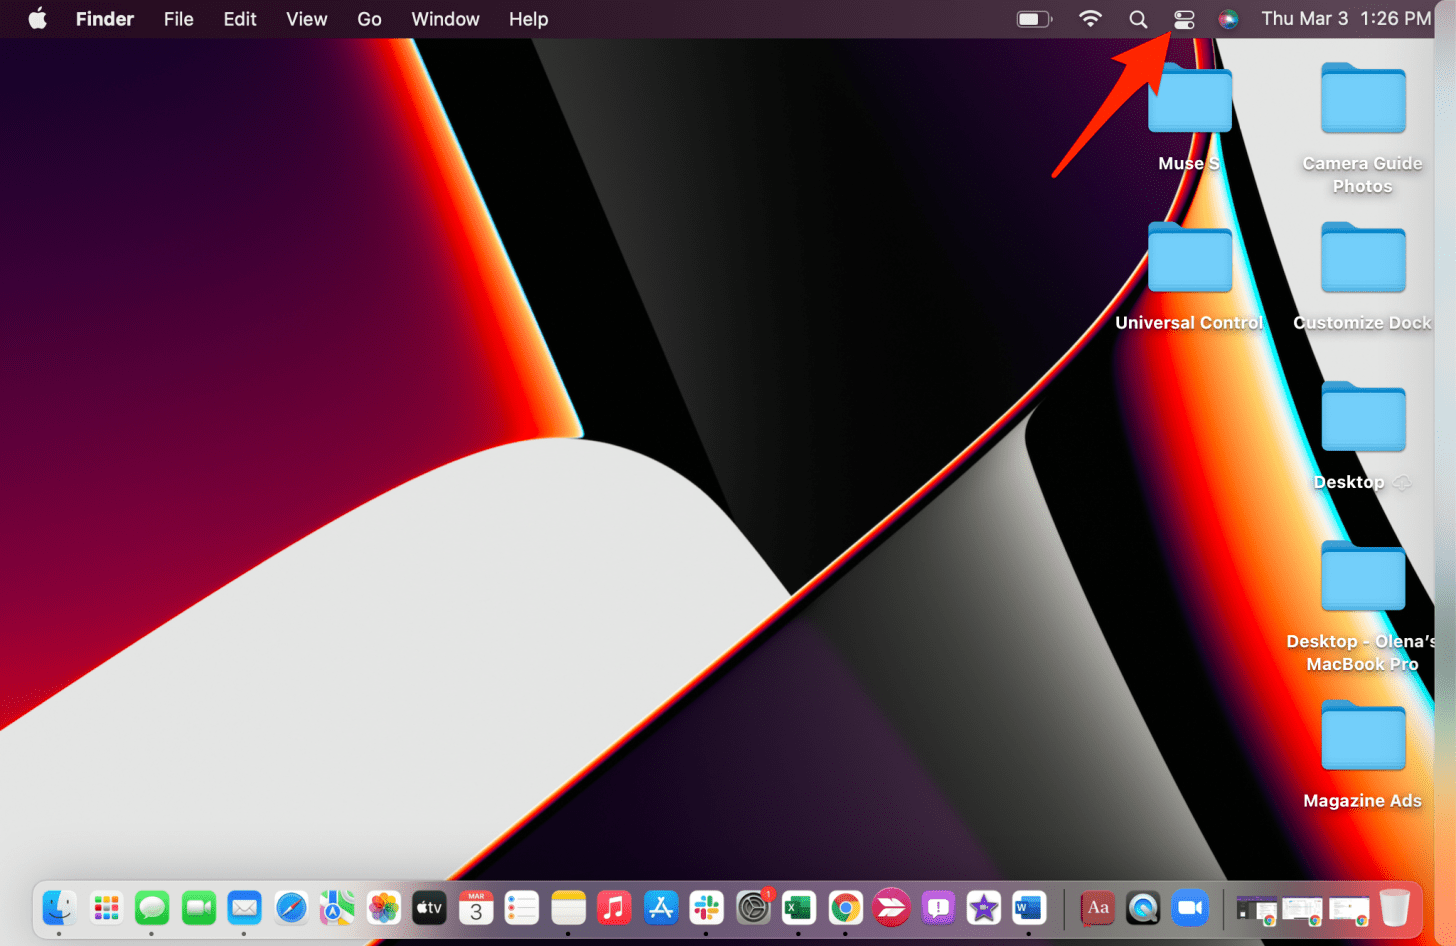Image resolution: width=1456 pixels, height=946 pixels.
Task: Open the Magazine Ads folder
Action: click(x=1362, y=735)
